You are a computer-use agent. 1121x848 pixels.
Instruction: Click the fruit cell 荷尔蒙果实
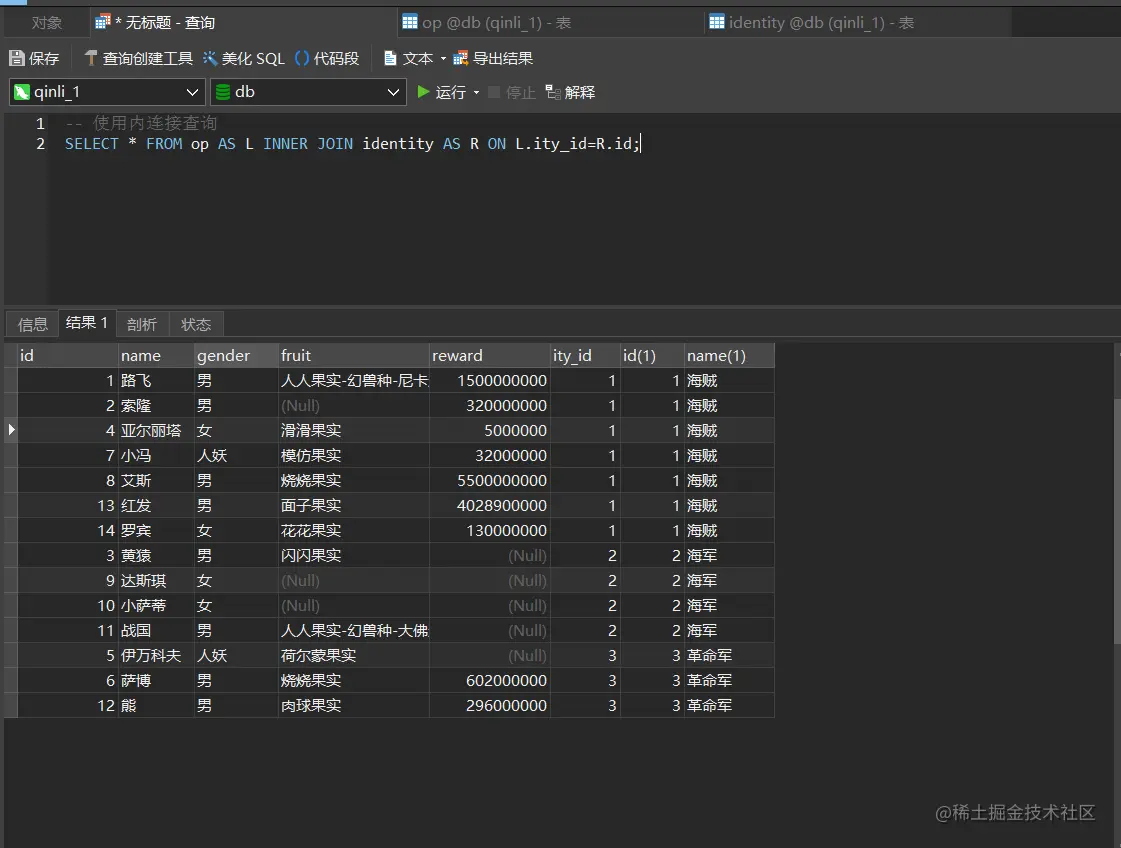(354, 656)
